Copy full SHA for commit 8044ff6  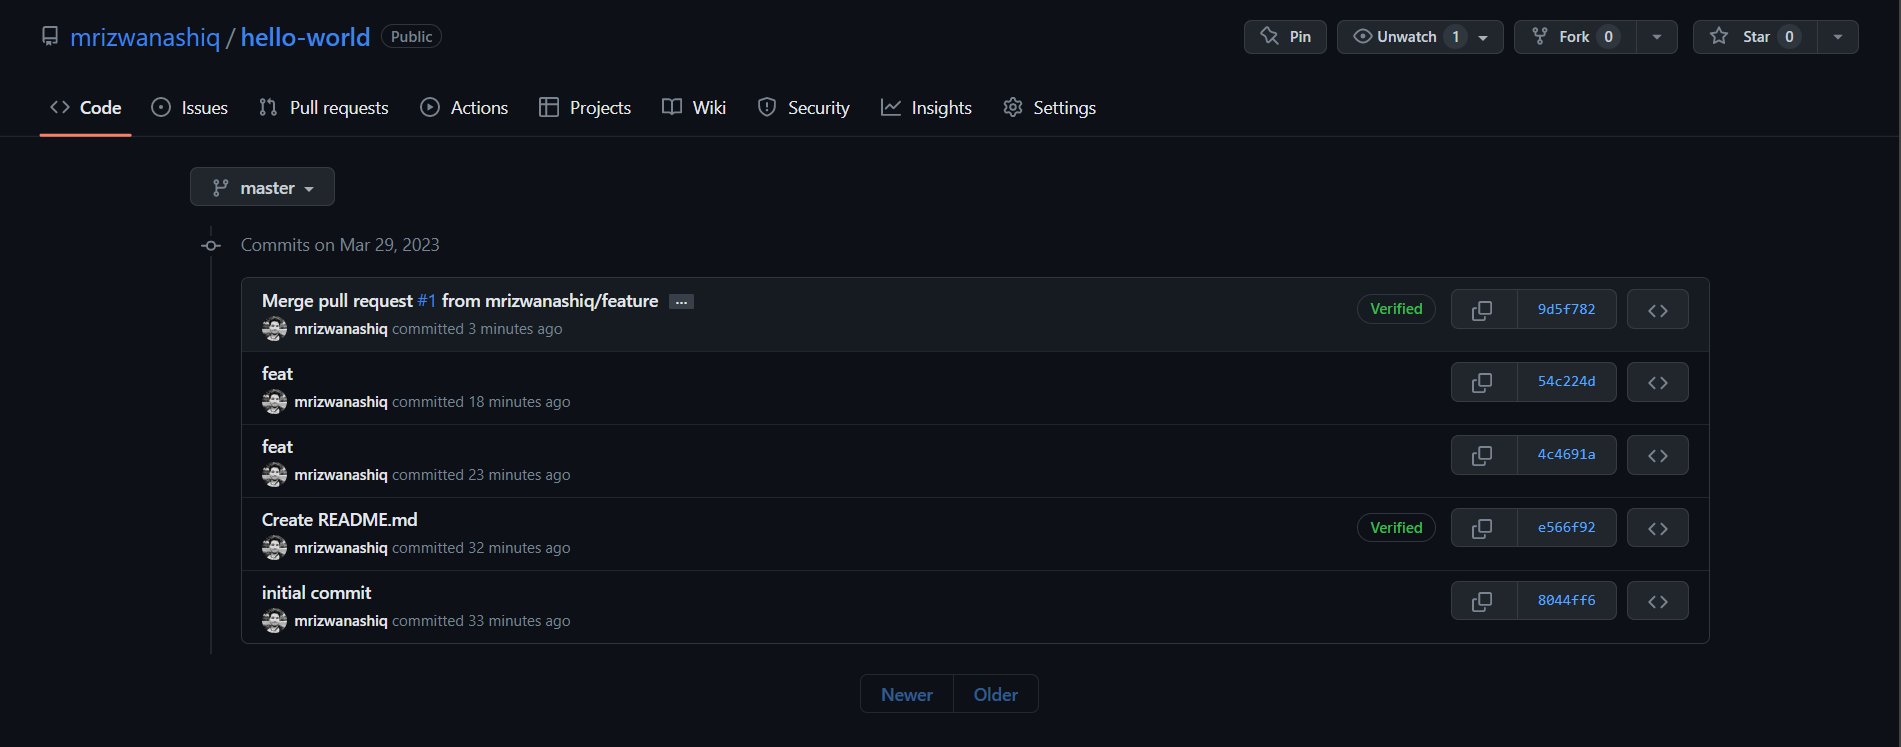tap(1484, 601)
